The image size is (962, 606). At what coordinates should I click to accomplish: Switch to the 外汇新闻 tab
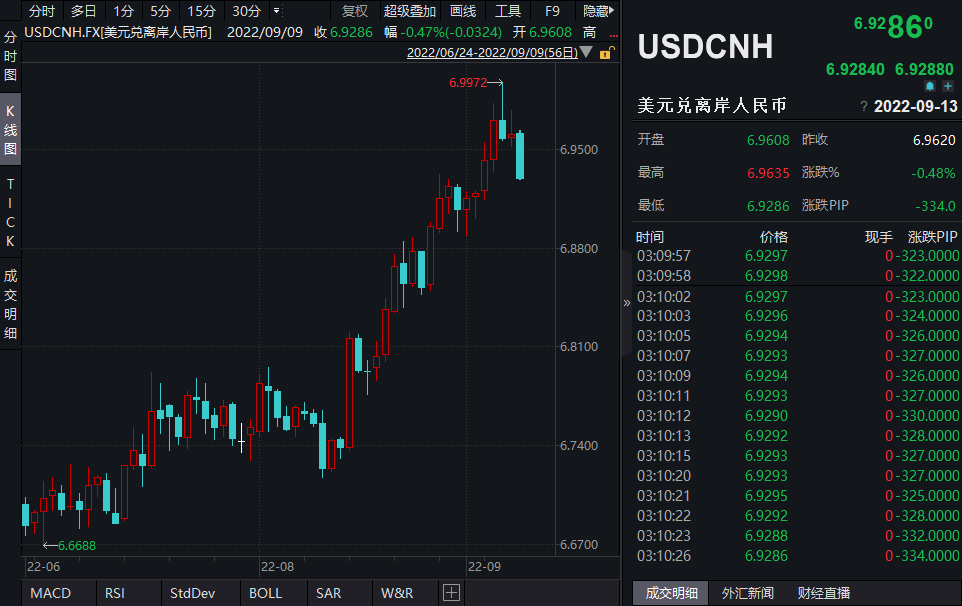point(747,593)
